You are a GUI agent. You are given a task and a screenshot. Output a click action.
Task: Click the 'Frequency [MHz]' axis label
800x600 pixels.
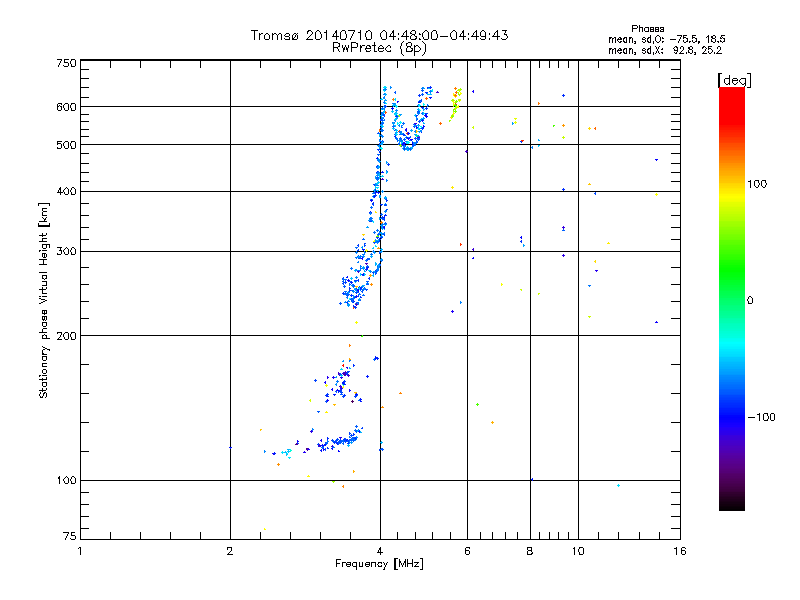point(379,564)
